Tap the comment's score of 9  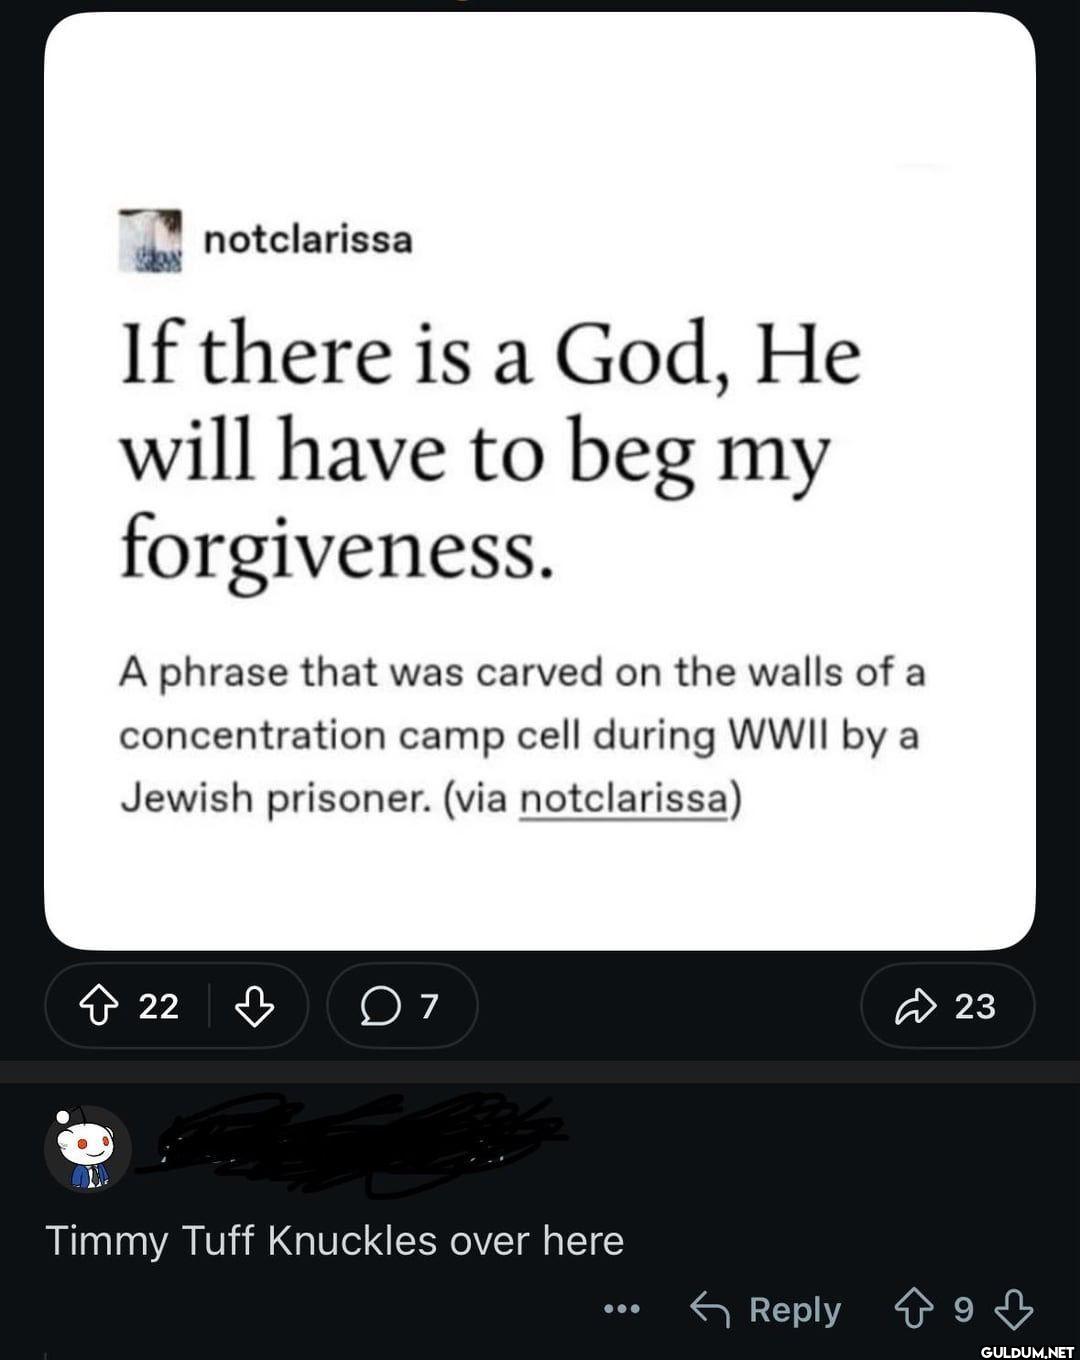(x=963, y=1309)
